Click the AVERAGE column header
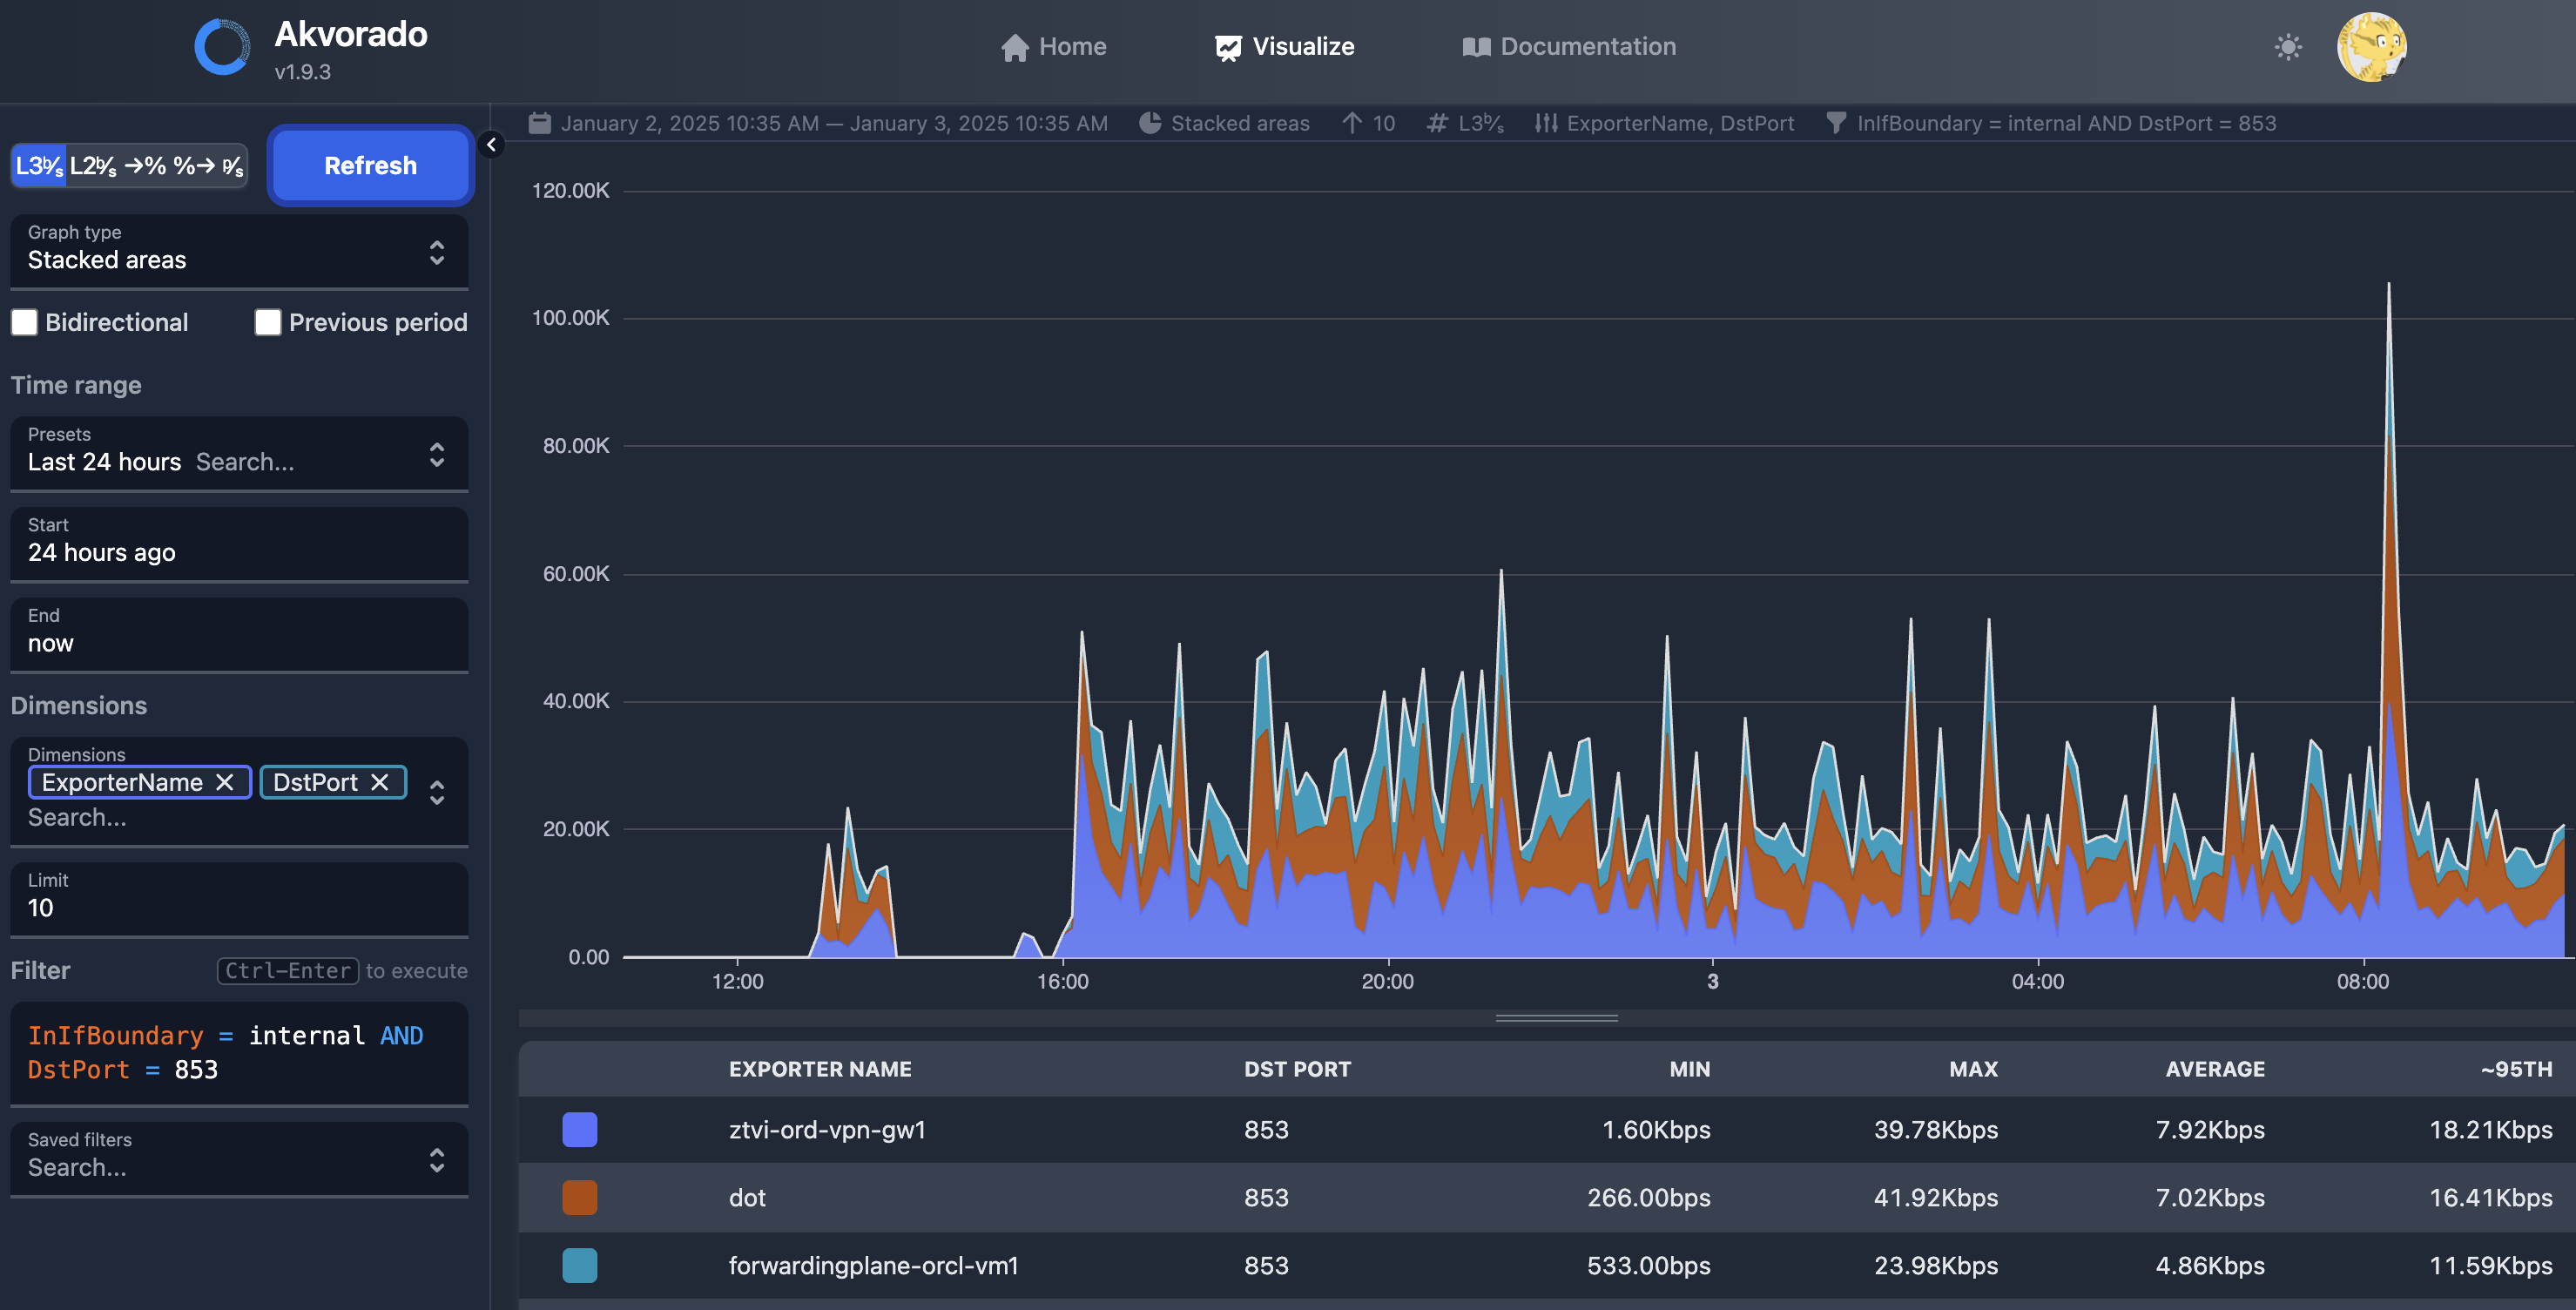2576x1310 pixels. tap(2215, 1069)
